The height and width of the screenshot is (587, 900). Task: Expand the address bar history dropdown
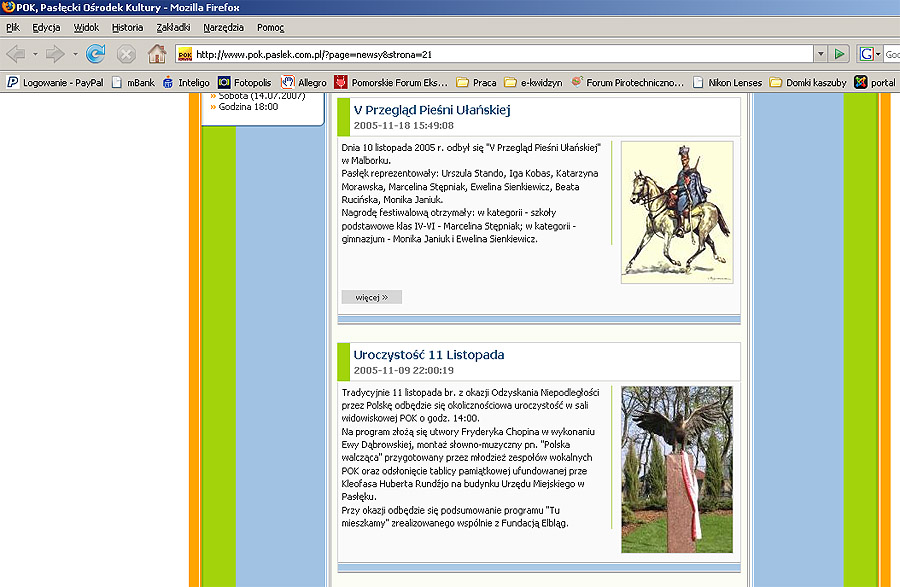820,54
